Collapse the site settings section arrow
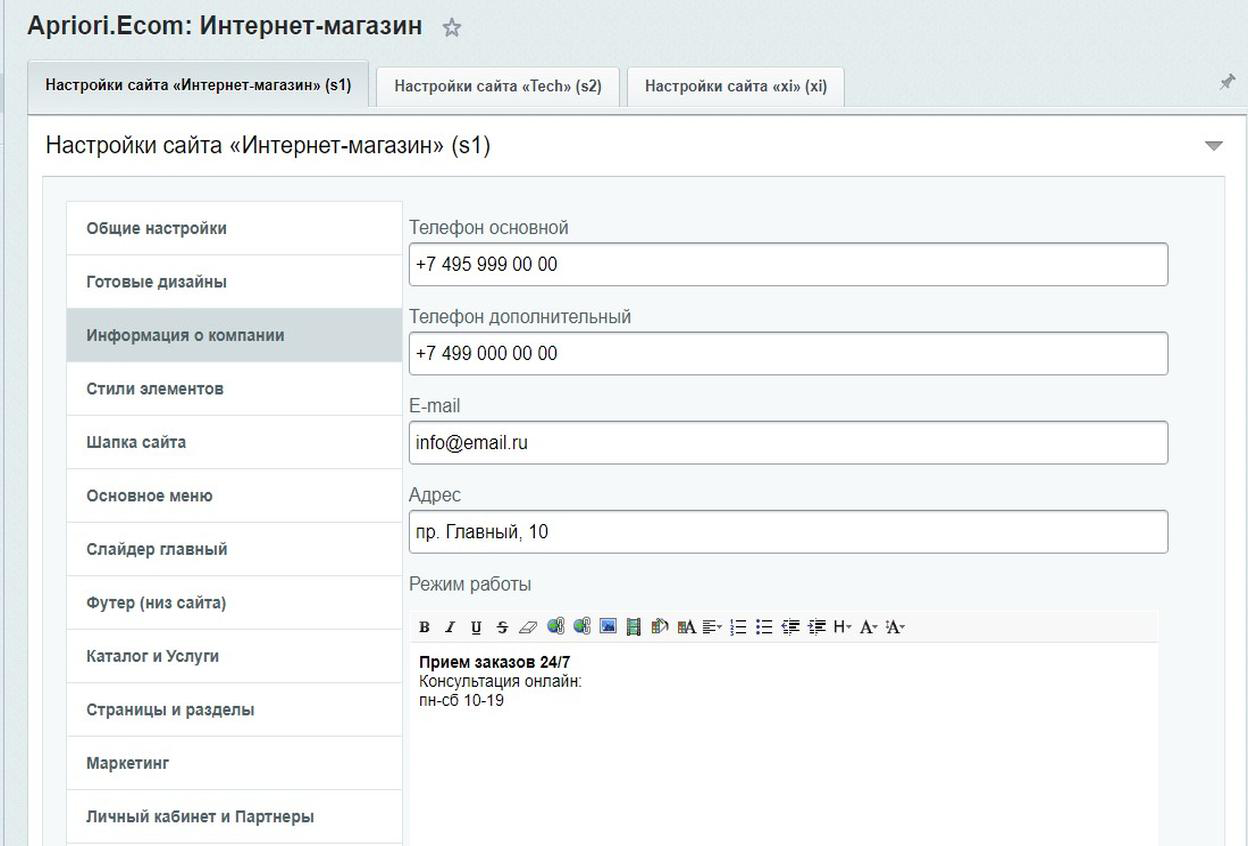The width and height of the screenshot is (1248, 846). pyautogui.click(x=1213, y=146)
